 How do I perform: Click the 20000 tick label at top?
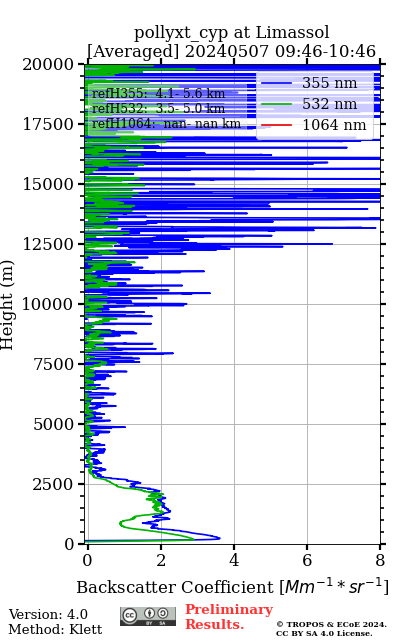(x=48, y=64)
